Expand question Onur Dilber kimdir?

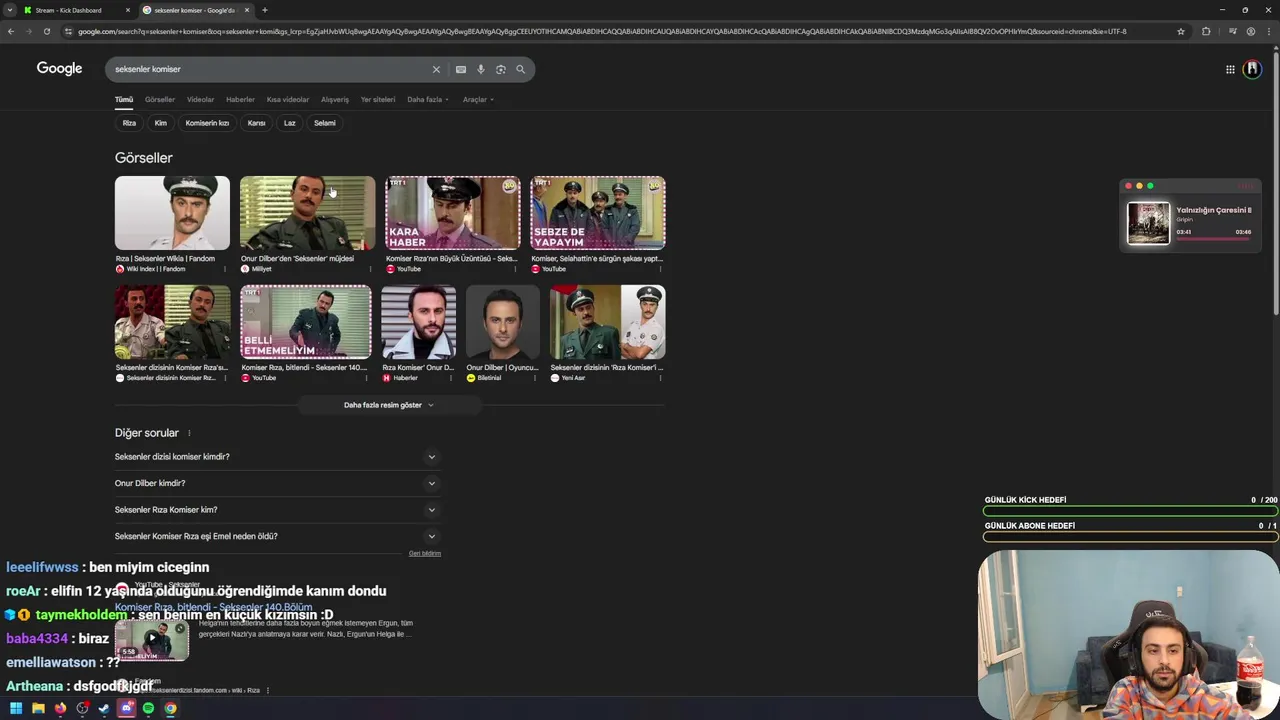pyautogui.click(x=277, y=483)
